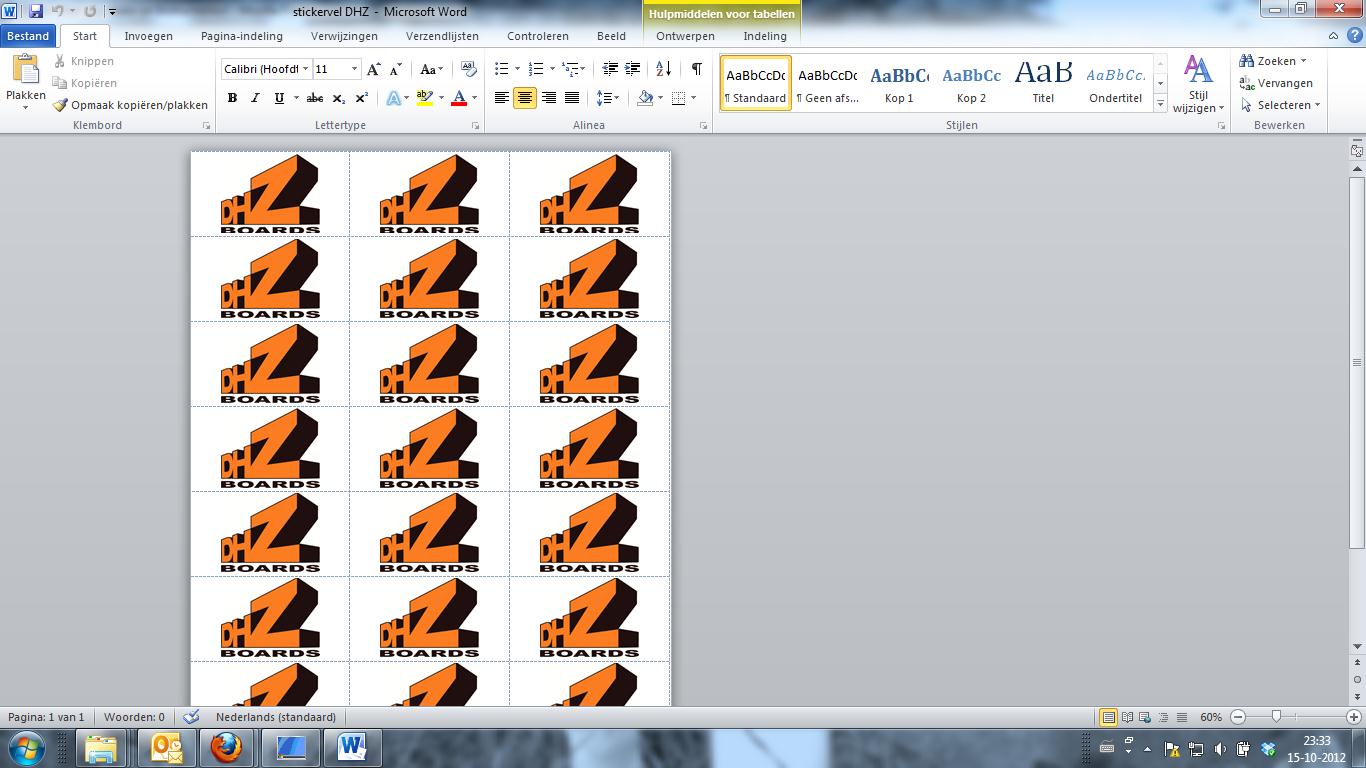Click the Plakken paste icon
1366x768 pixels.
coord(25,70)
